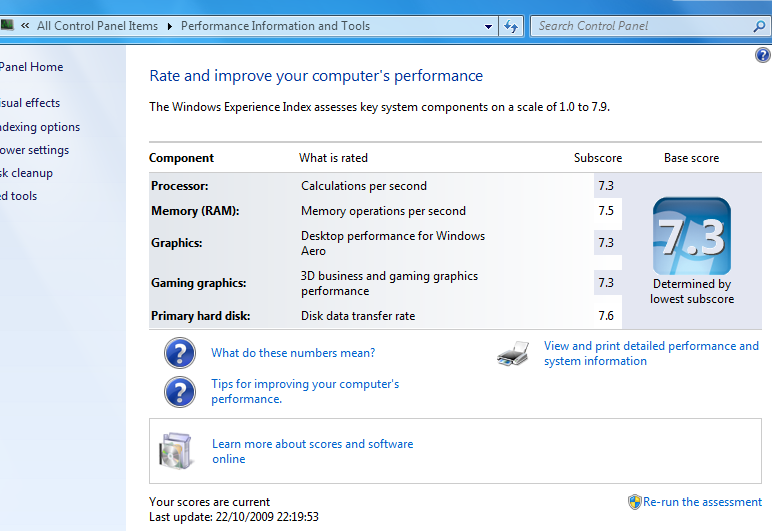Click the printer icon
Viewport: 772px width, 531px height.
(x=514, y=353)
